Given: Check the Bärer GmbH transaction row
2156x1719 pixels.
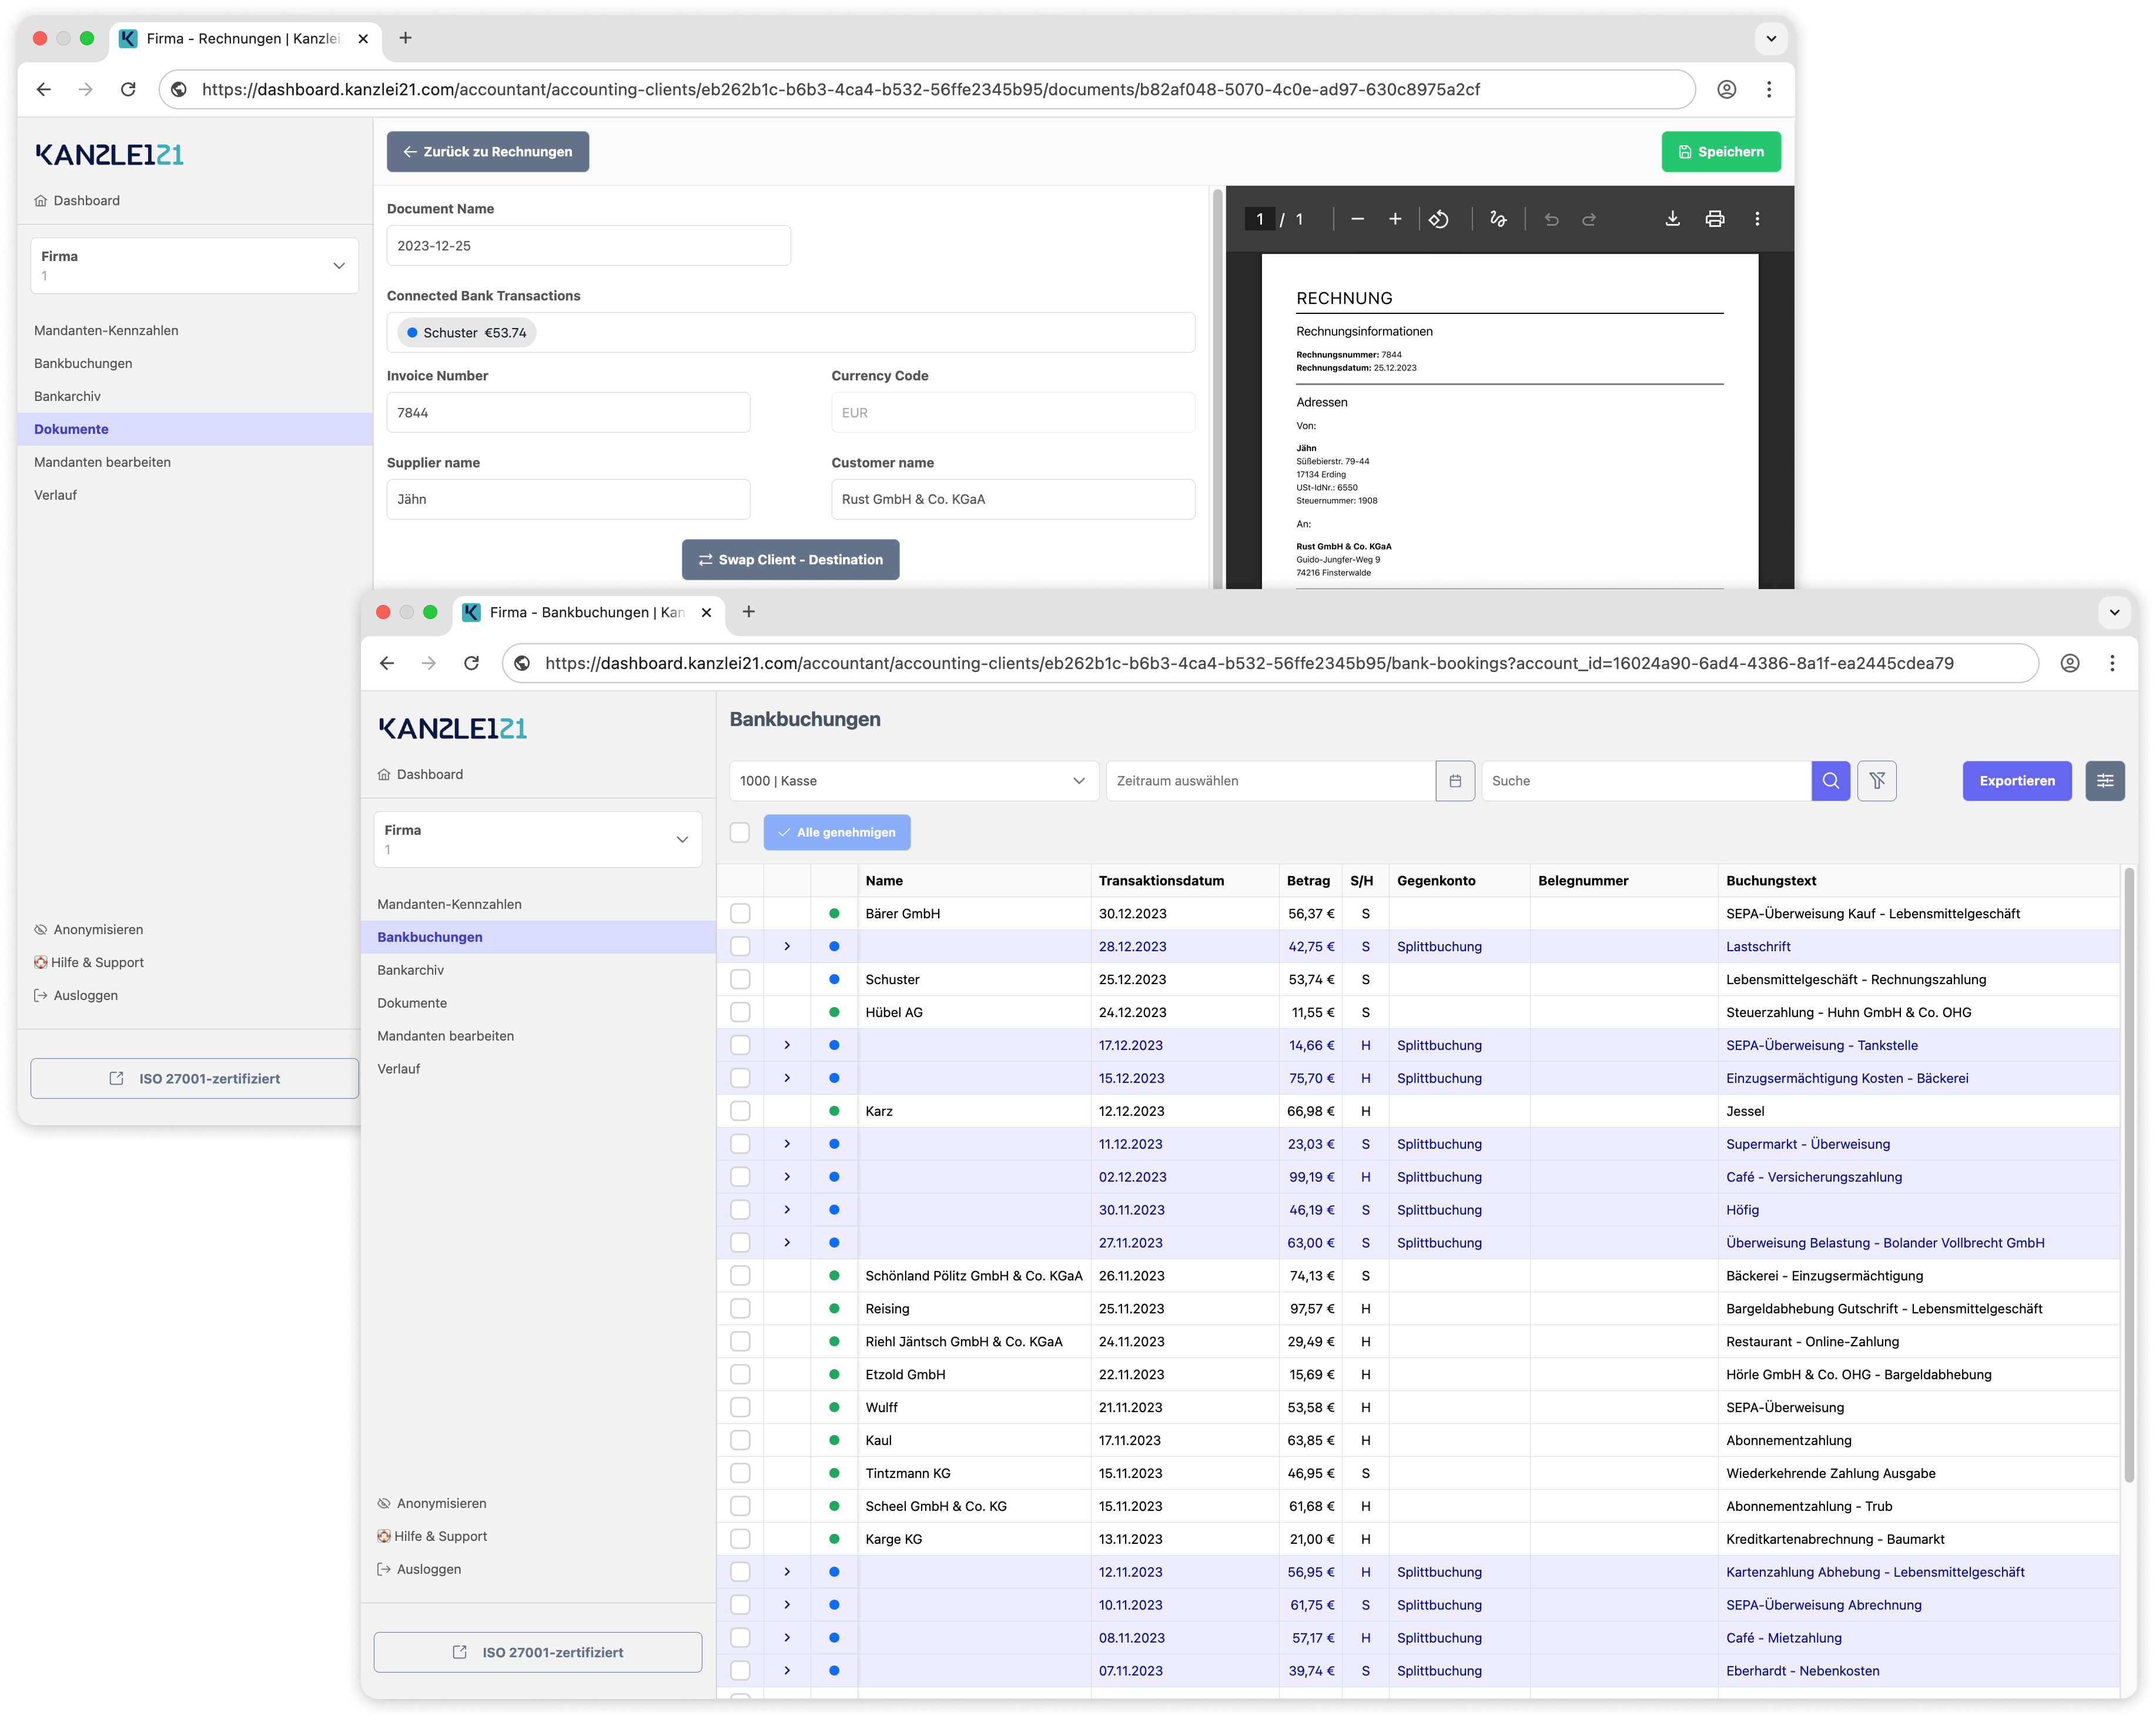Looking at the screenshot, I should pos(740,913).
